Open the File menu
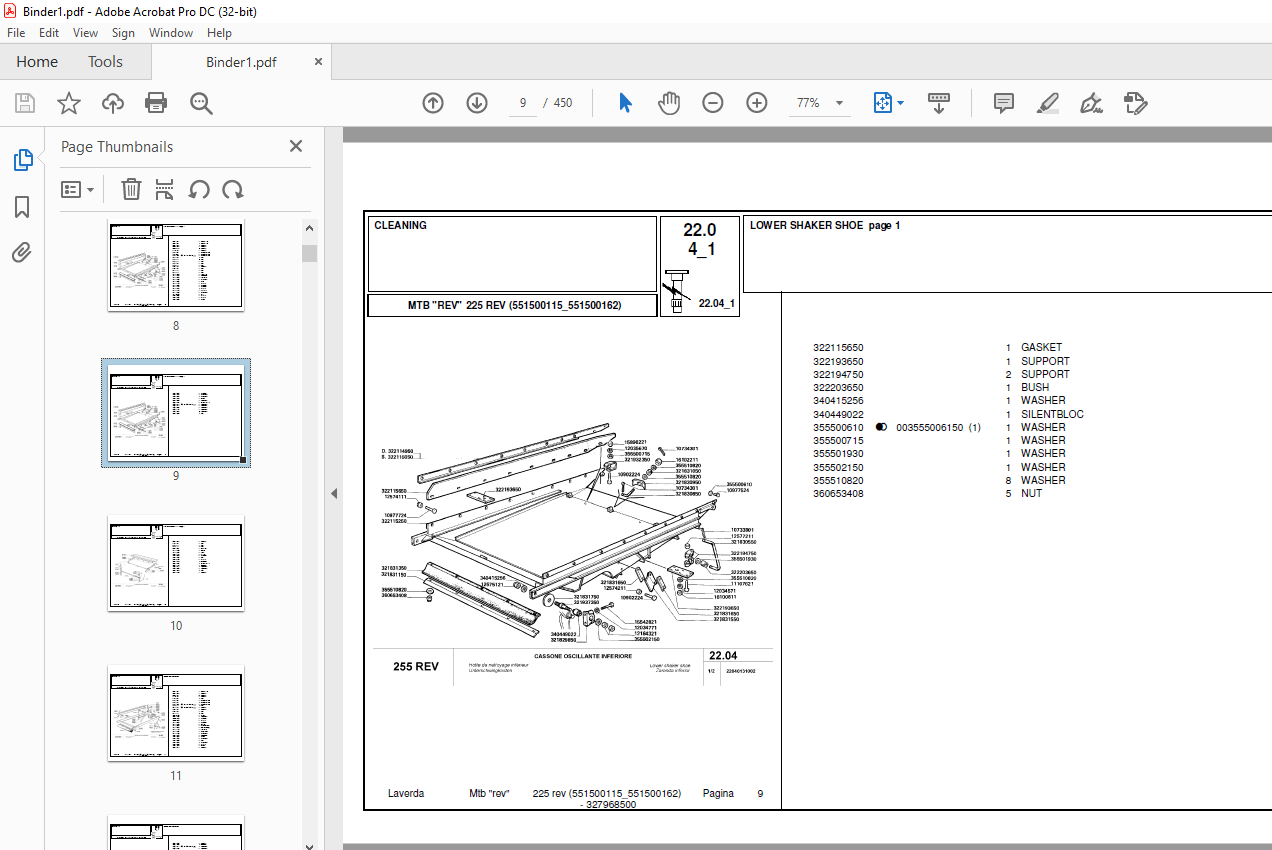 point(16,33)
